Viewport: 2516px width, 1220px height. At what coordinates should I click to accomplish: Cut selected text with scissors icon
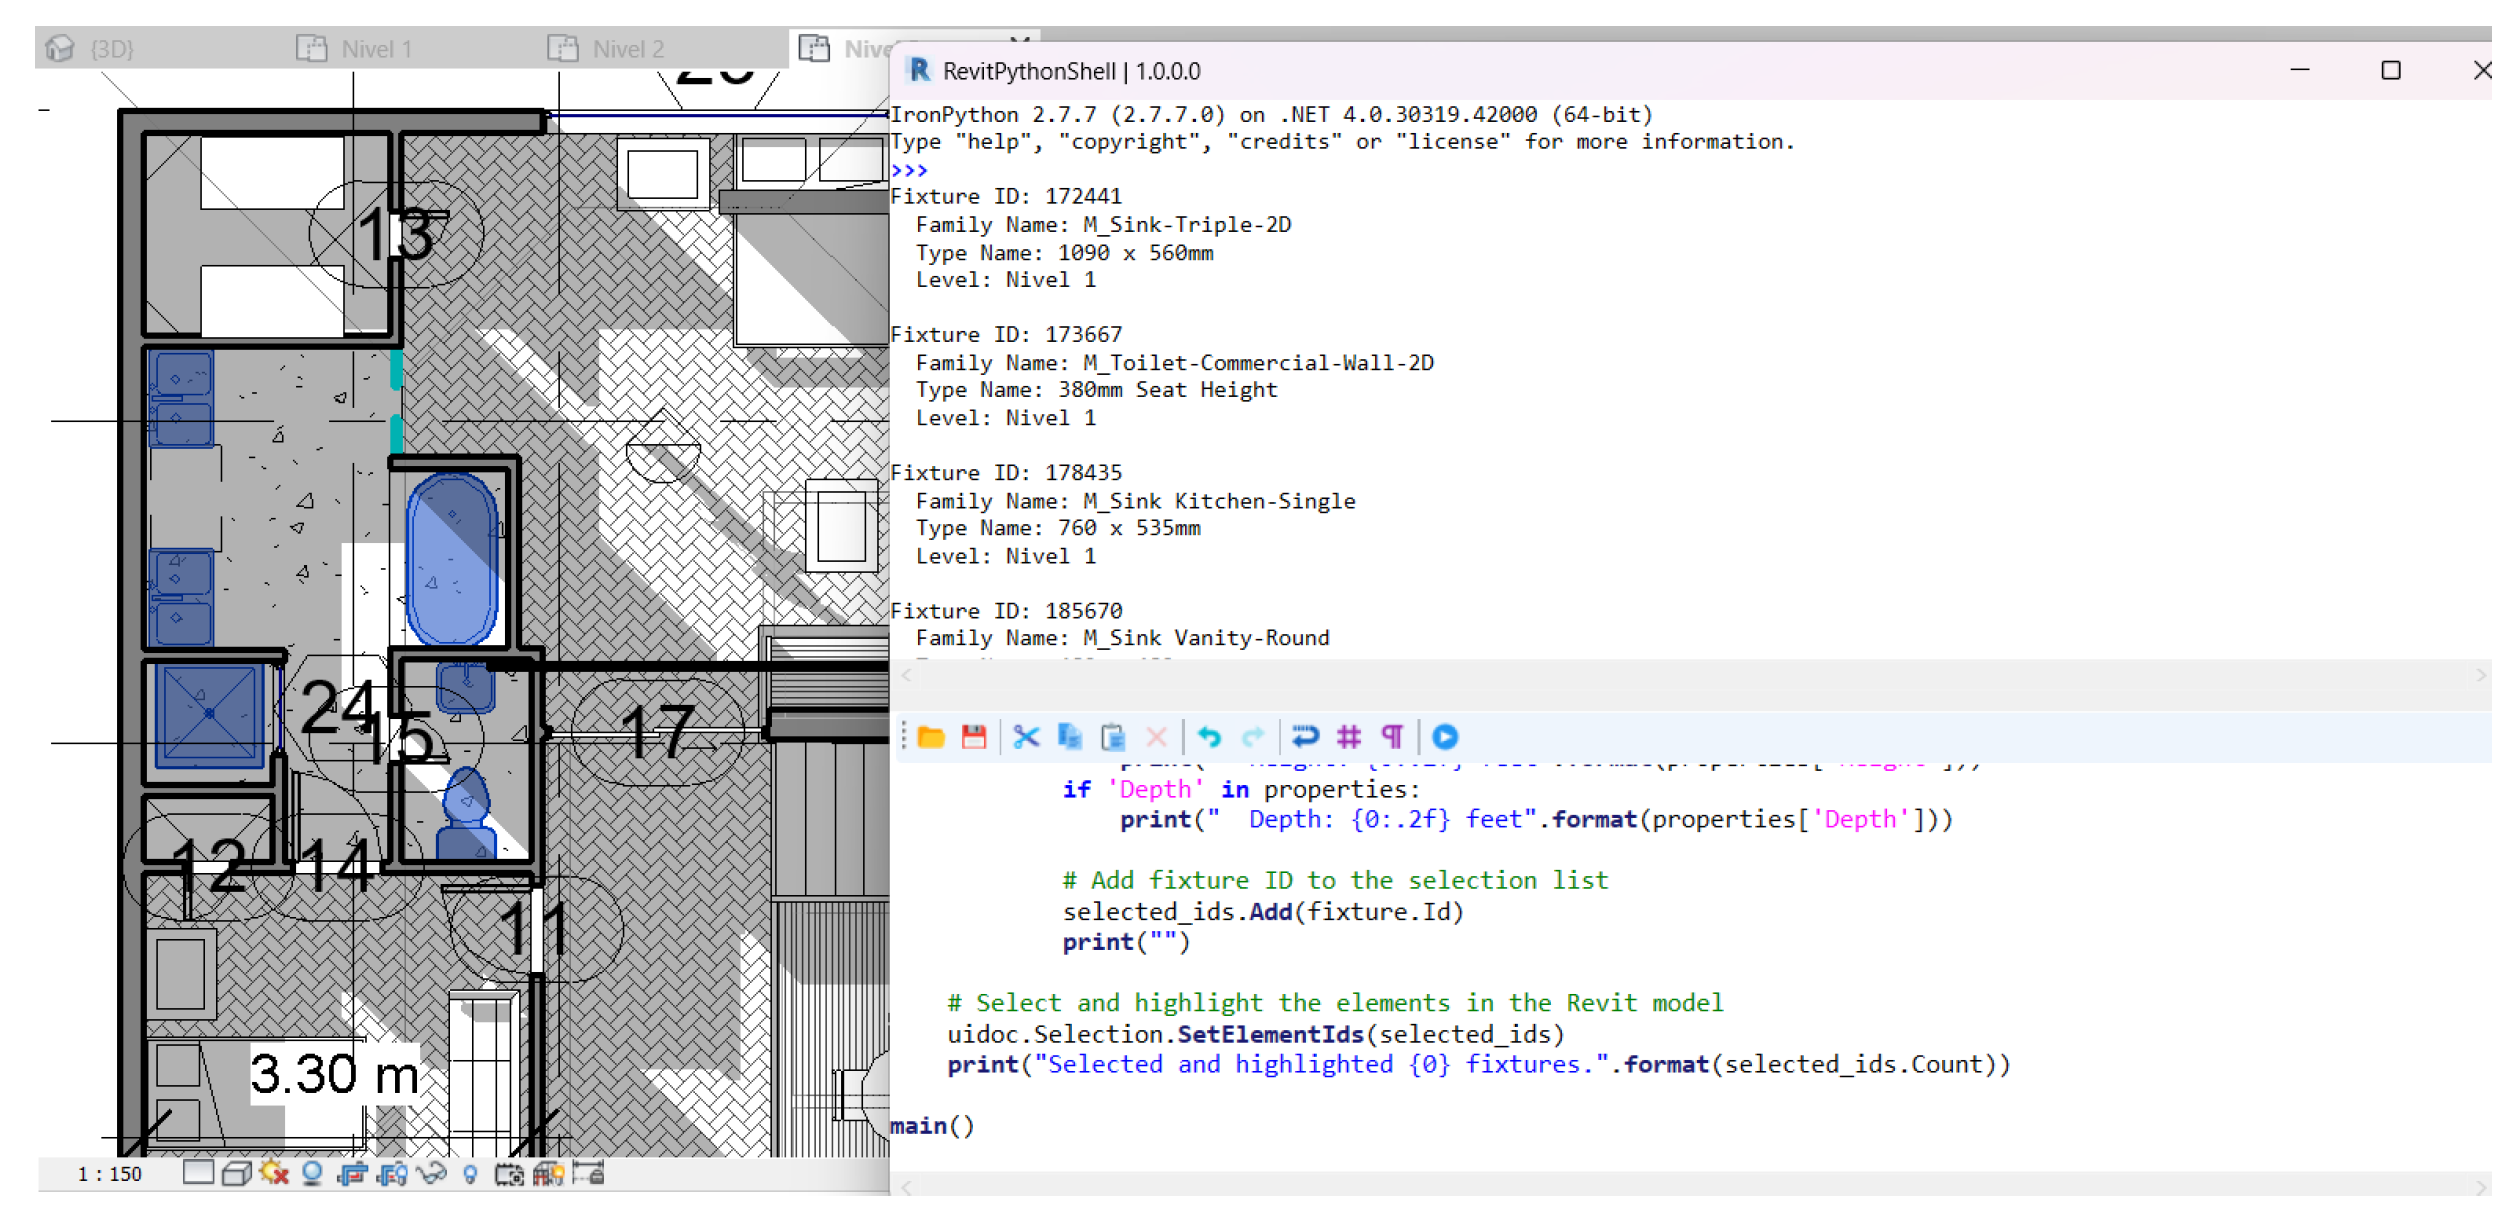click(1026, 738)
